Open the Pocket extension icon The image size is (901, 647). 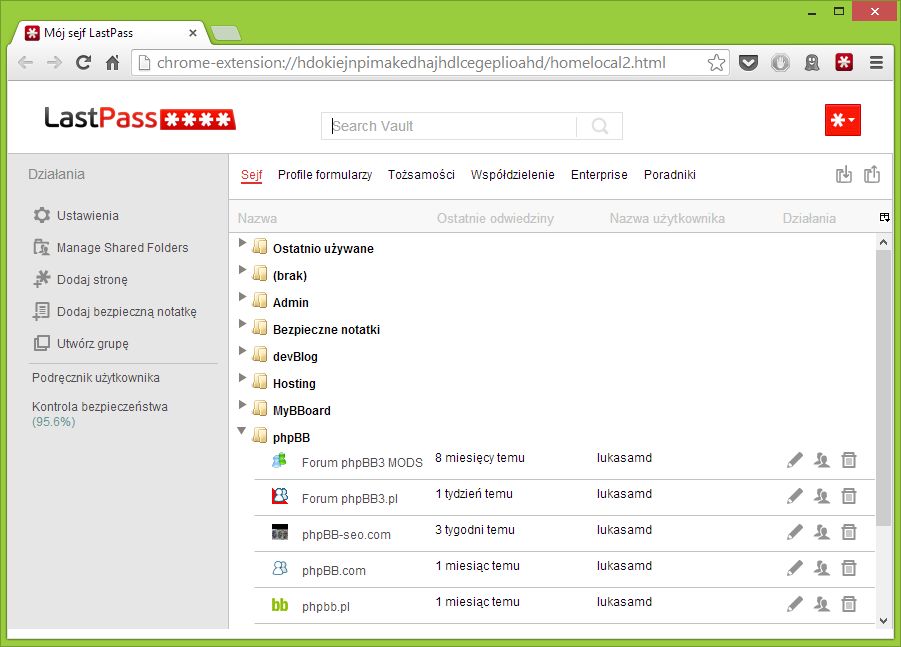[748, 62]
